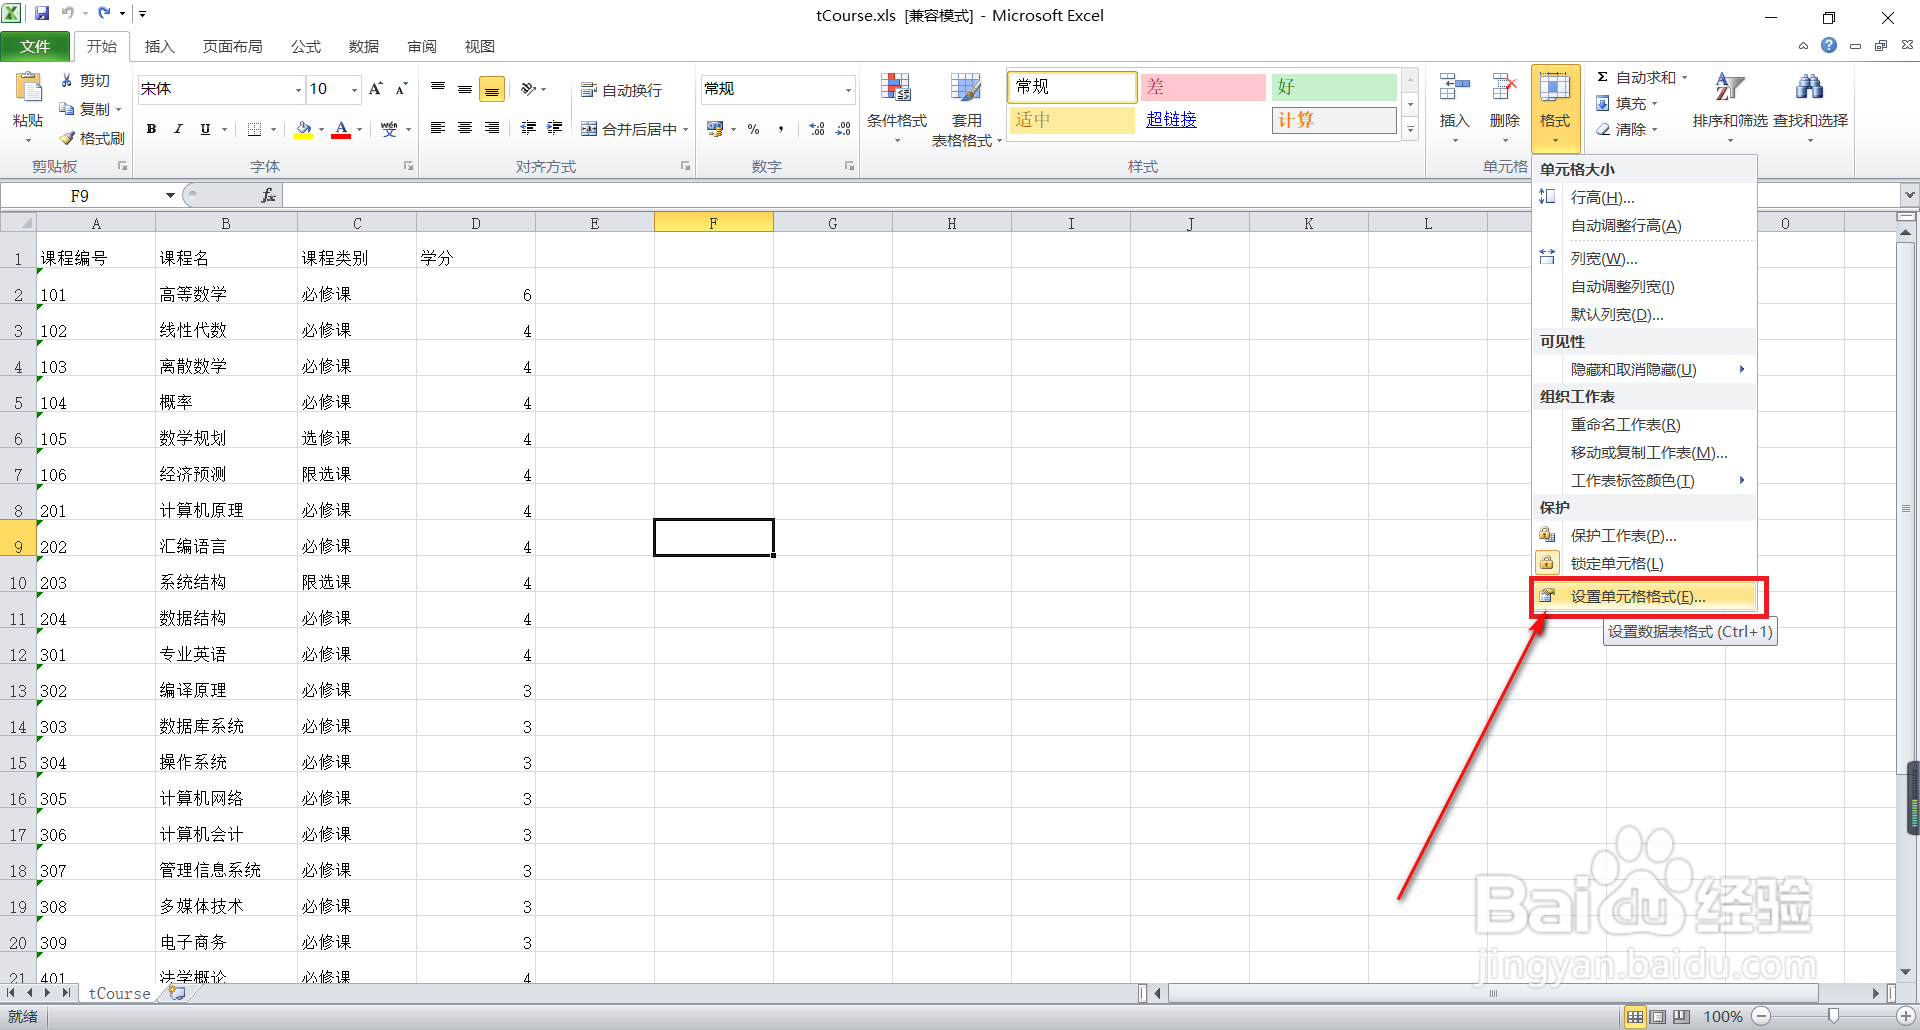This screenshot has height=1030, width=1920.
Task: Select the tCourse sheet tab
Action: tap(119, 993)
